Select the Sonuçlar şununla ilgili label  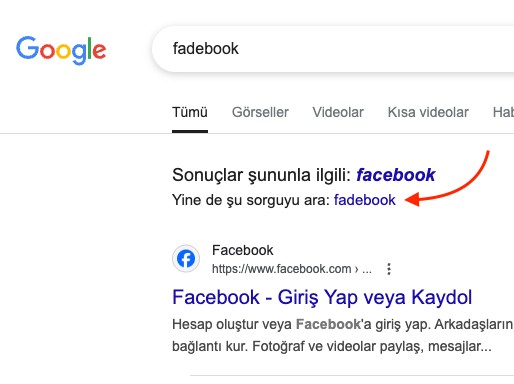[x=261, y=175]
